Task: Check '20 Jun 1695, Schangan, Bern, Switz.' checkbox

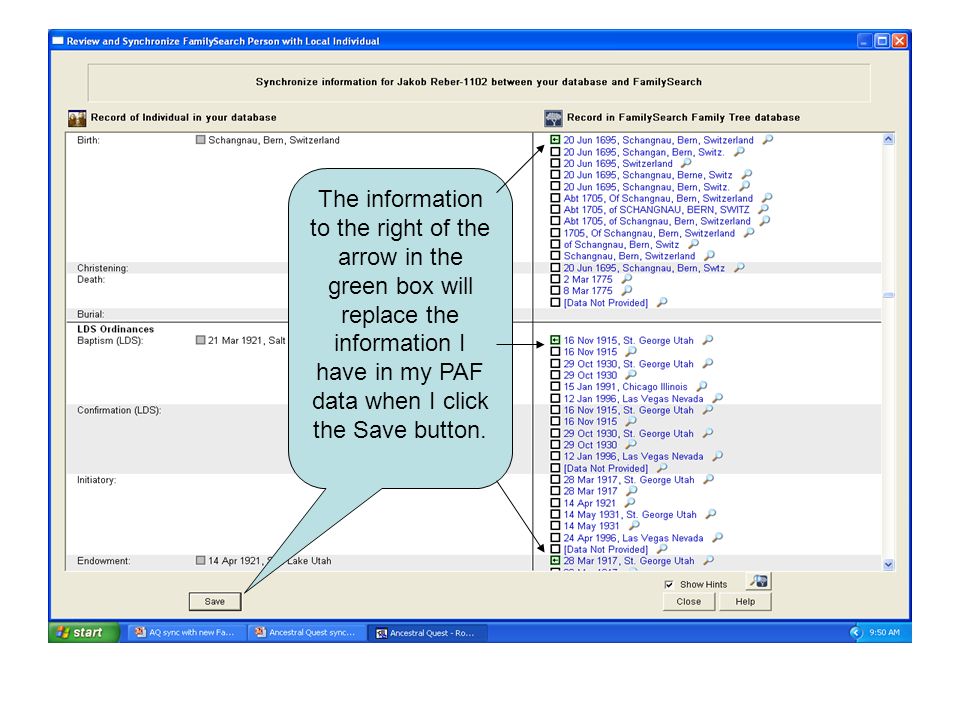Action: click(x=555, y=152)
